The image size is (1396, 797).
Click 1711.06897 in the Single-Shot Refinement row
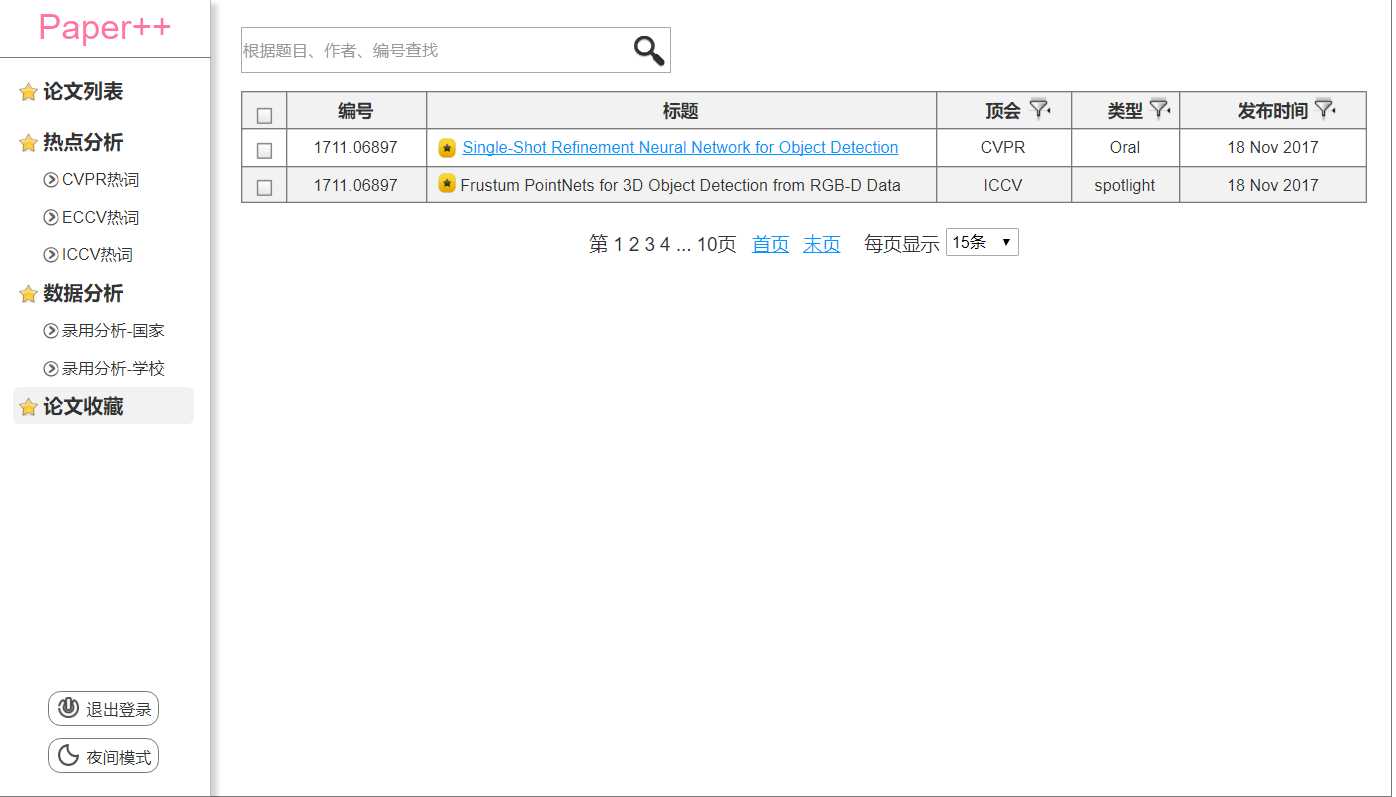356,148
